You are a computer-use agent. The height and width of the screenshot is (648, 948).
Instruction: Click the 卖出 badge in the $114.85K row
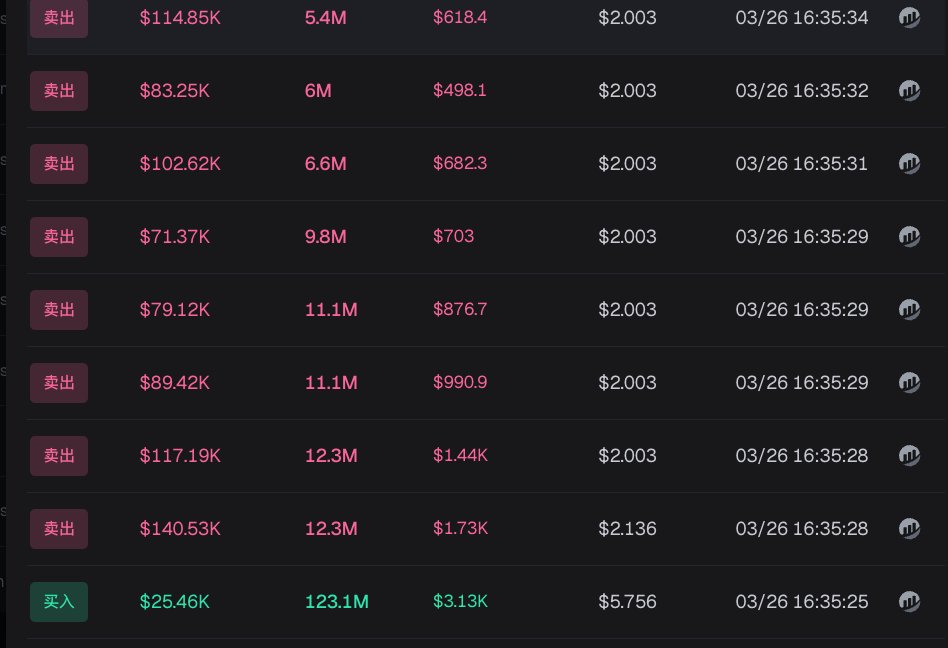point(59,18)
